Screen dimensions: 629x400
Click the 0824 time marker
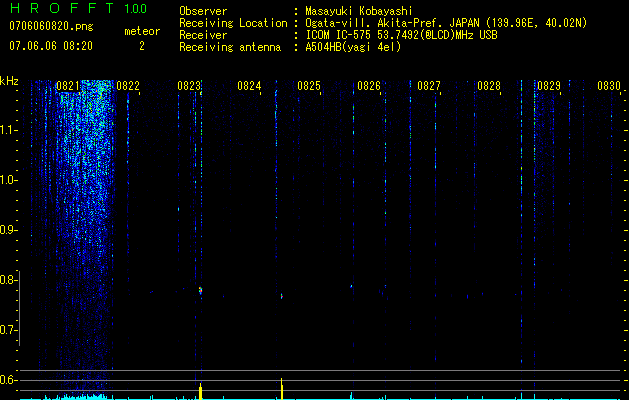click(249, 86)
